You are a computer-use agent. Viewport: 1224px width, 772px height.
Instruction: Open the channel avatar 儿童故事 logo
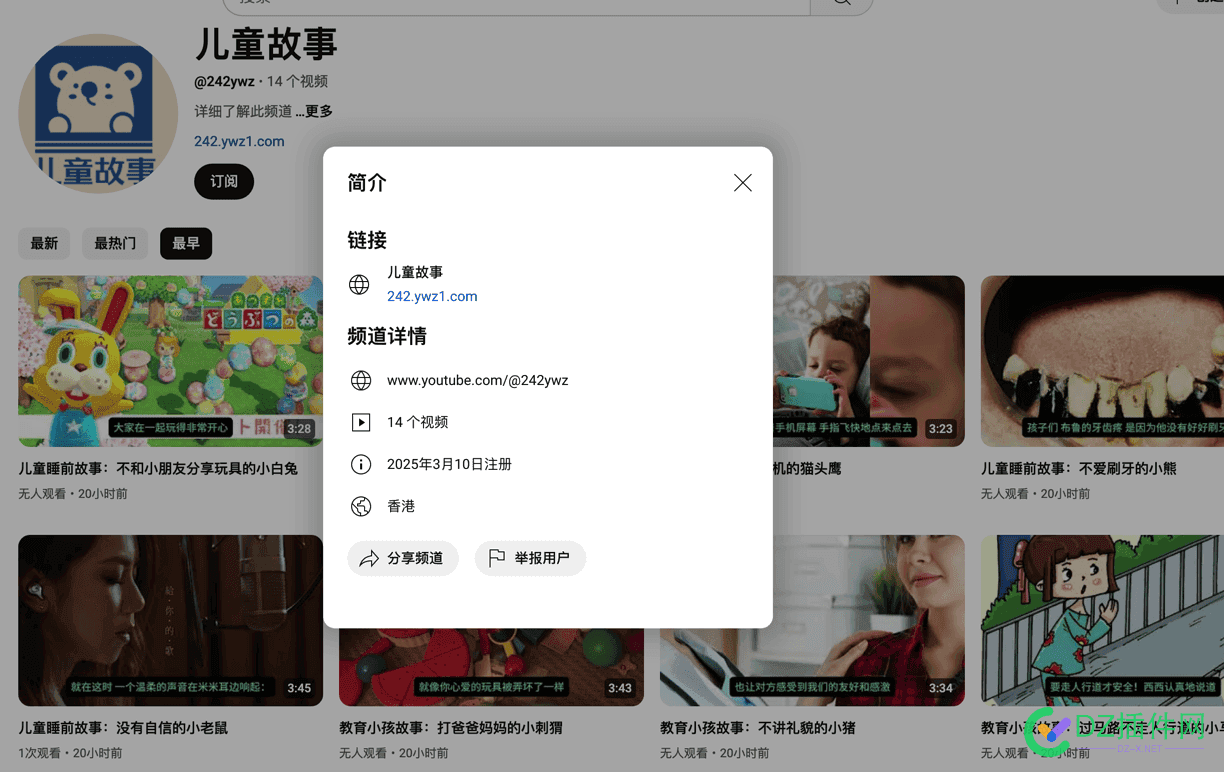pos(98,114)
